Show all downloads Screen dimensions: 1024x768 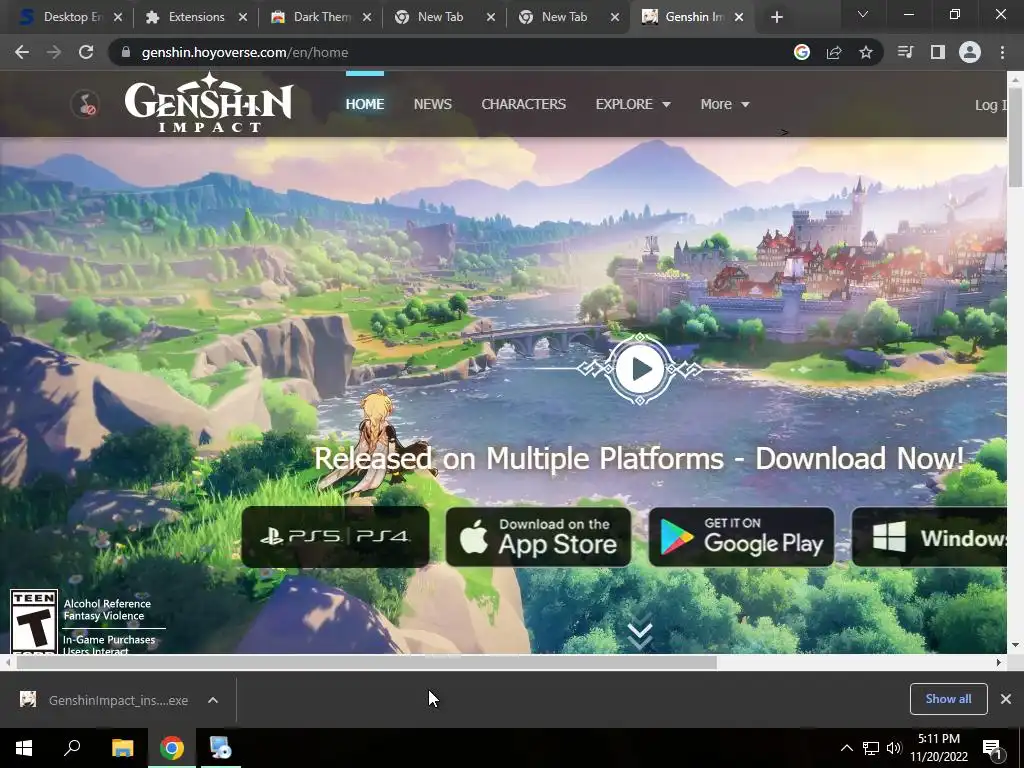[x=948, y=699]
